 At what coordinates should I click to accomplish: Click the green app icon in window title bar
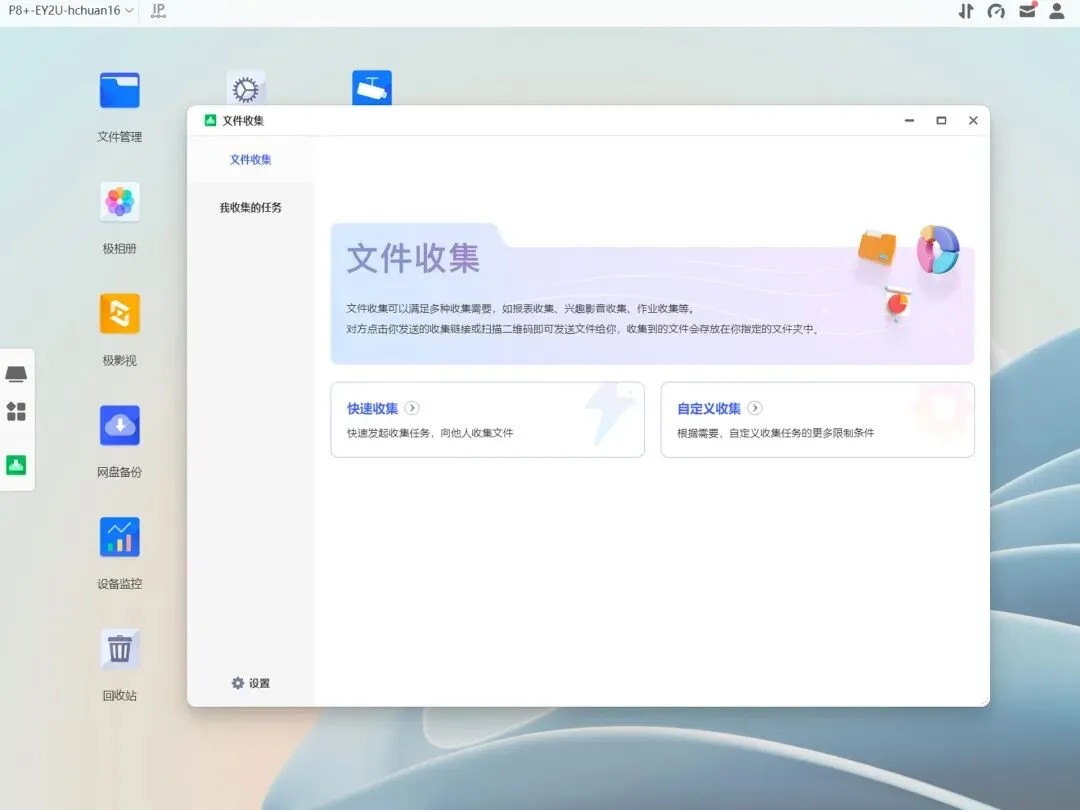(210, 121)
